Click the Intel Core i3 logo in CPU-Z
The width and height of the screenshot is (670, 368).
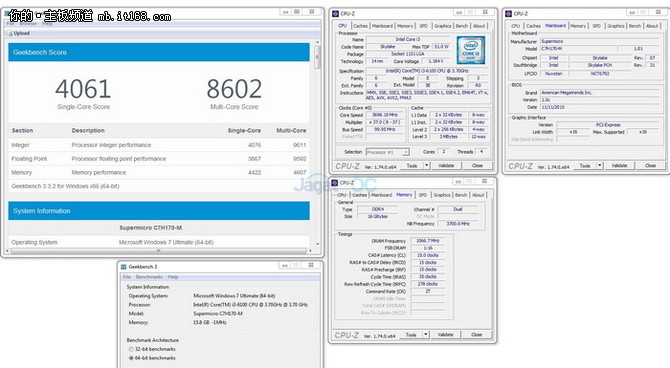[470, 50]
